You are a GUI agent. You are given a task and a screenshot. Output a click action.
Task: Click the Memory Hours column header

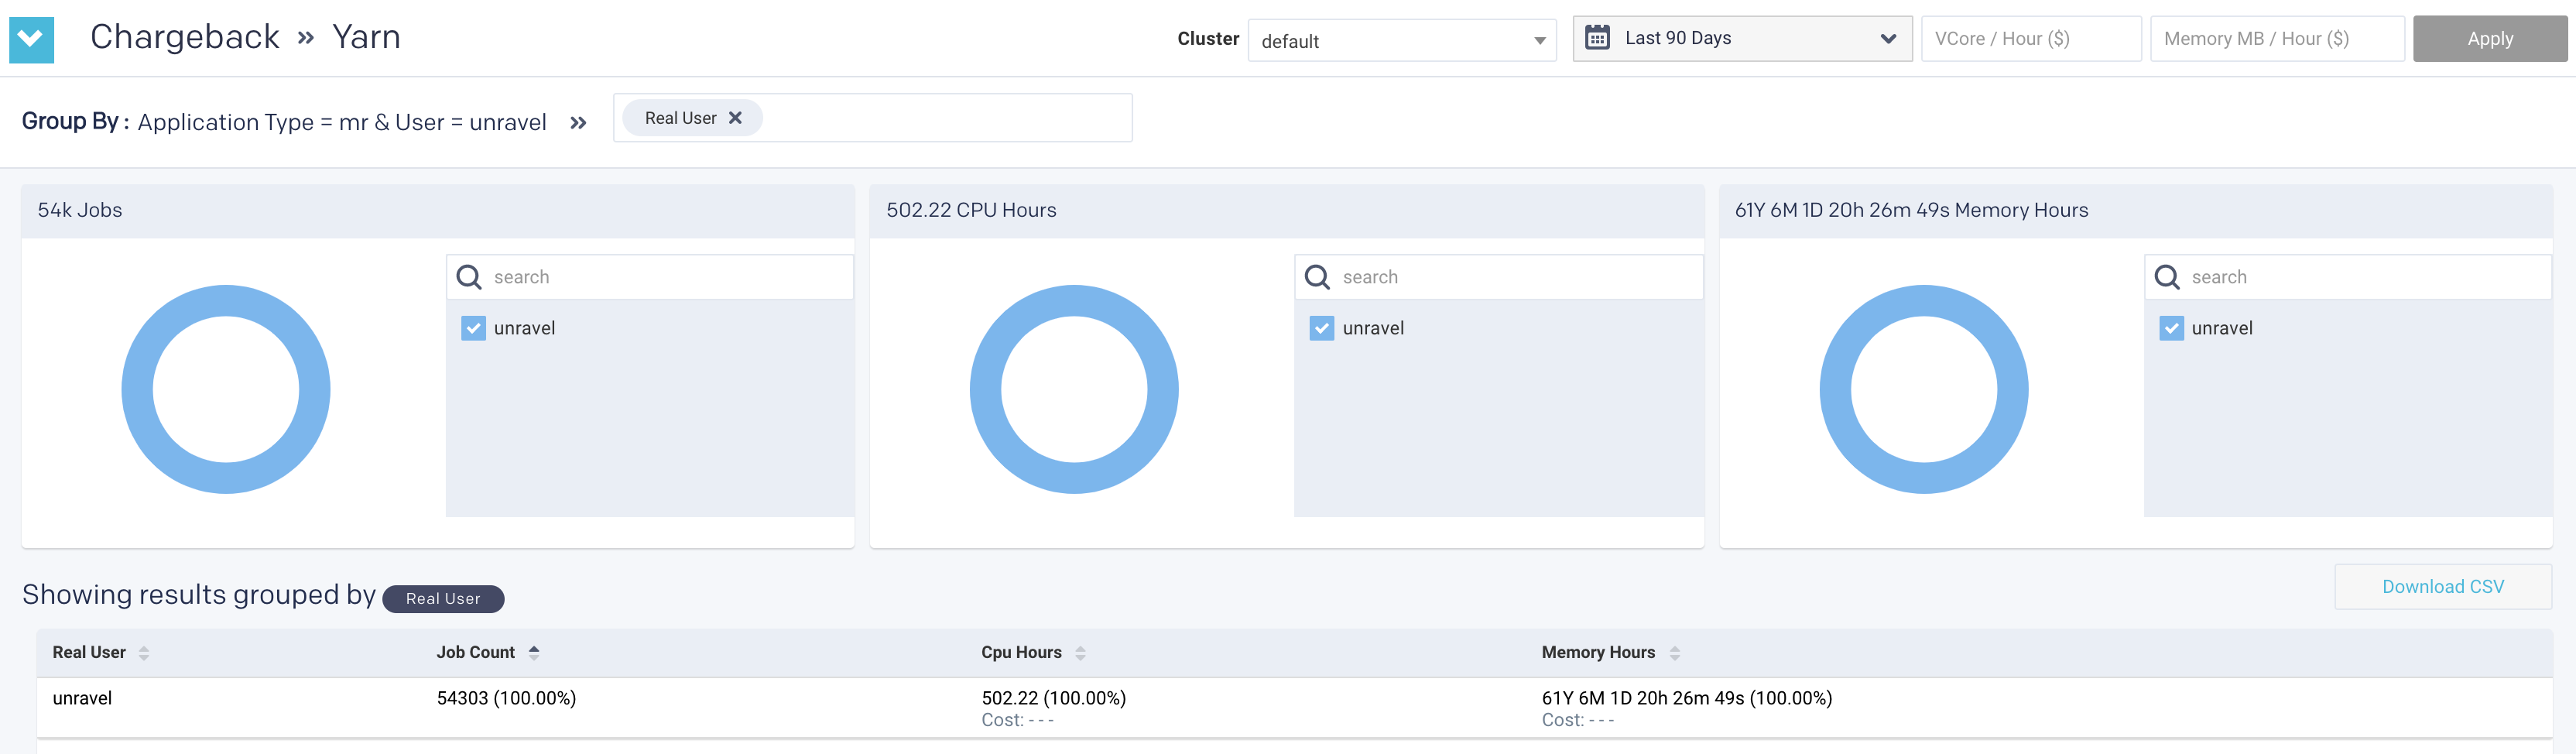coord(1598,652)
